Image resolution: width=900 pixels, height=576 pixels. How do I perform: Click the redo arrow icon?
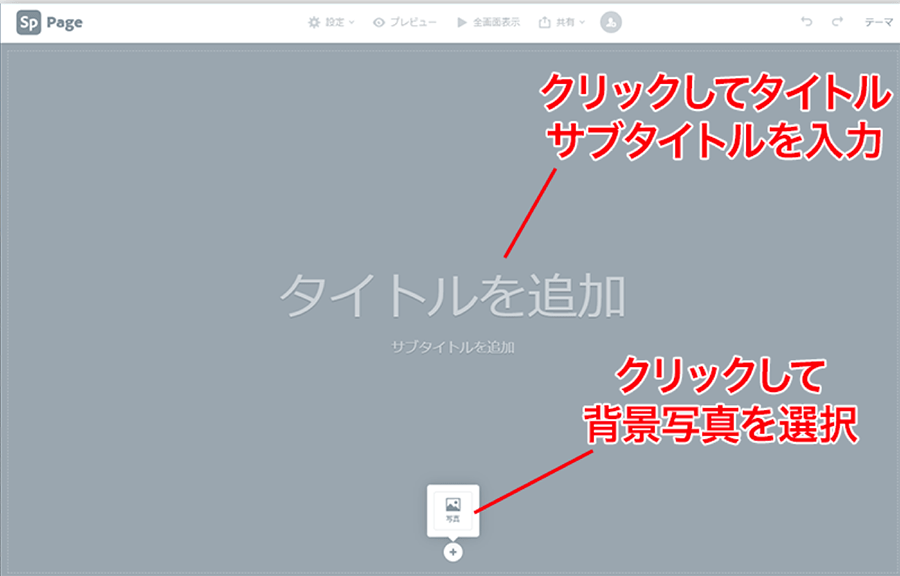837,22
